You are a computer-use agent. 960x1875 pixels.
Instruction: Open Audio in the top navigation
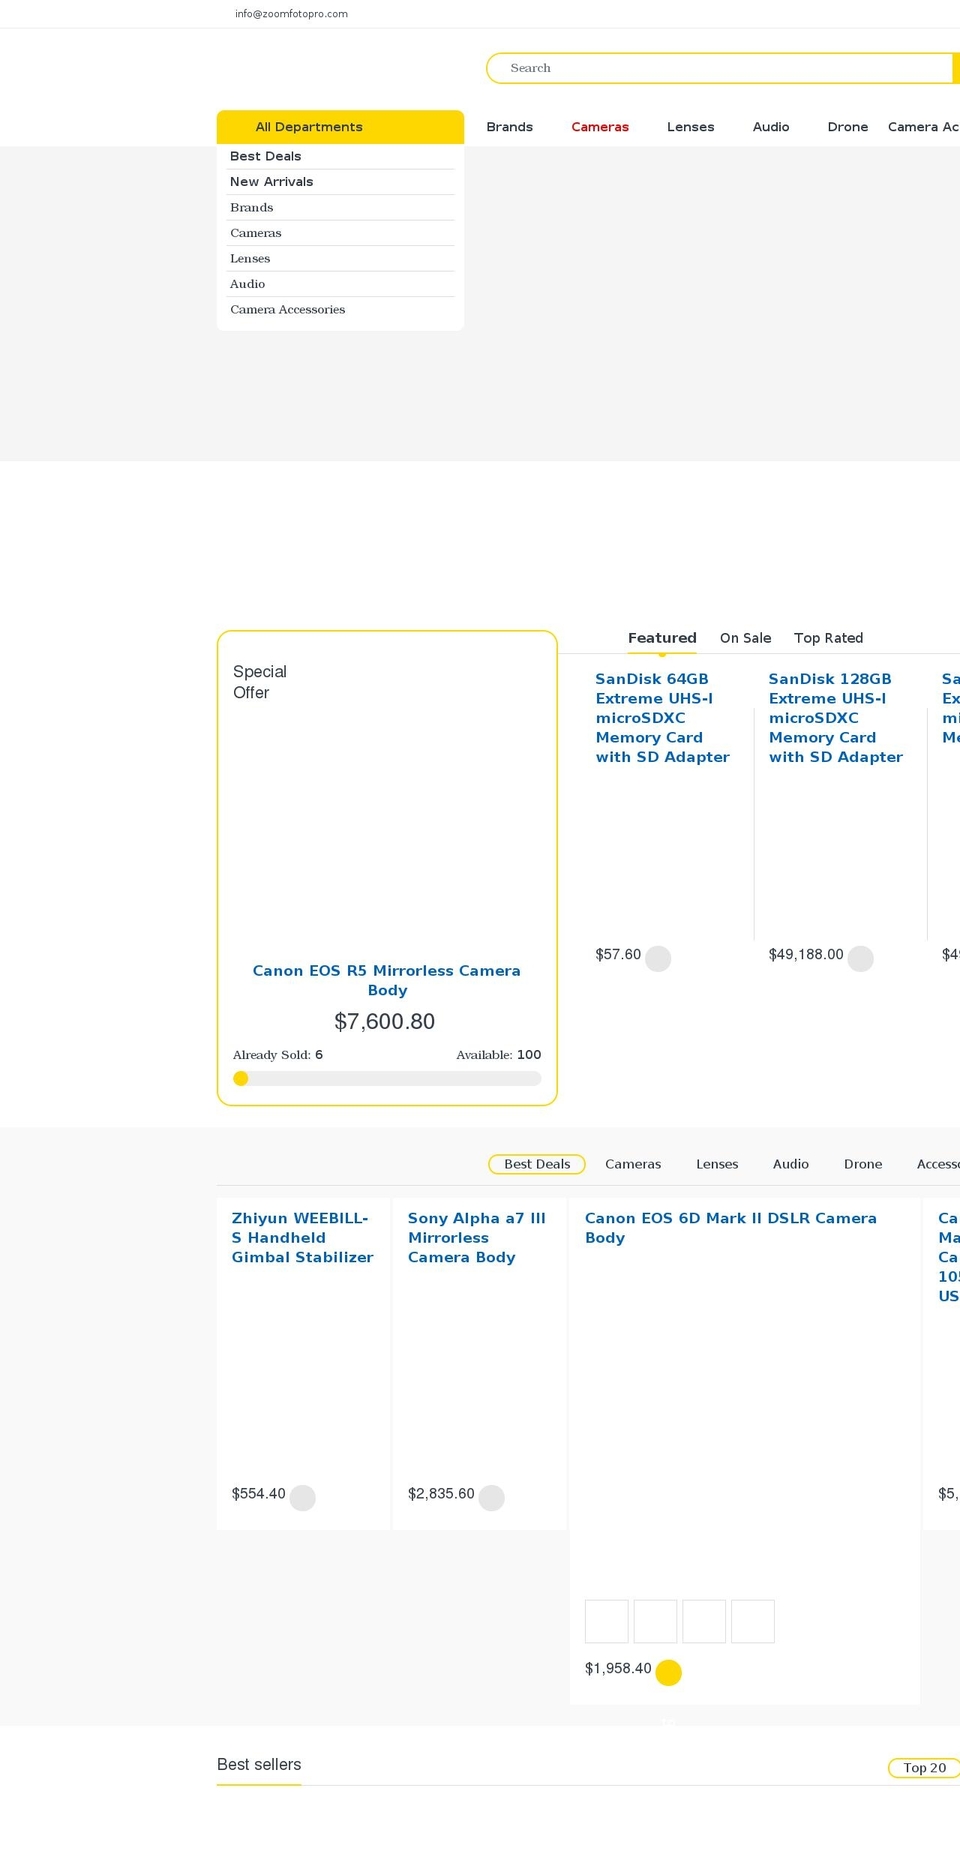point(771,127)
